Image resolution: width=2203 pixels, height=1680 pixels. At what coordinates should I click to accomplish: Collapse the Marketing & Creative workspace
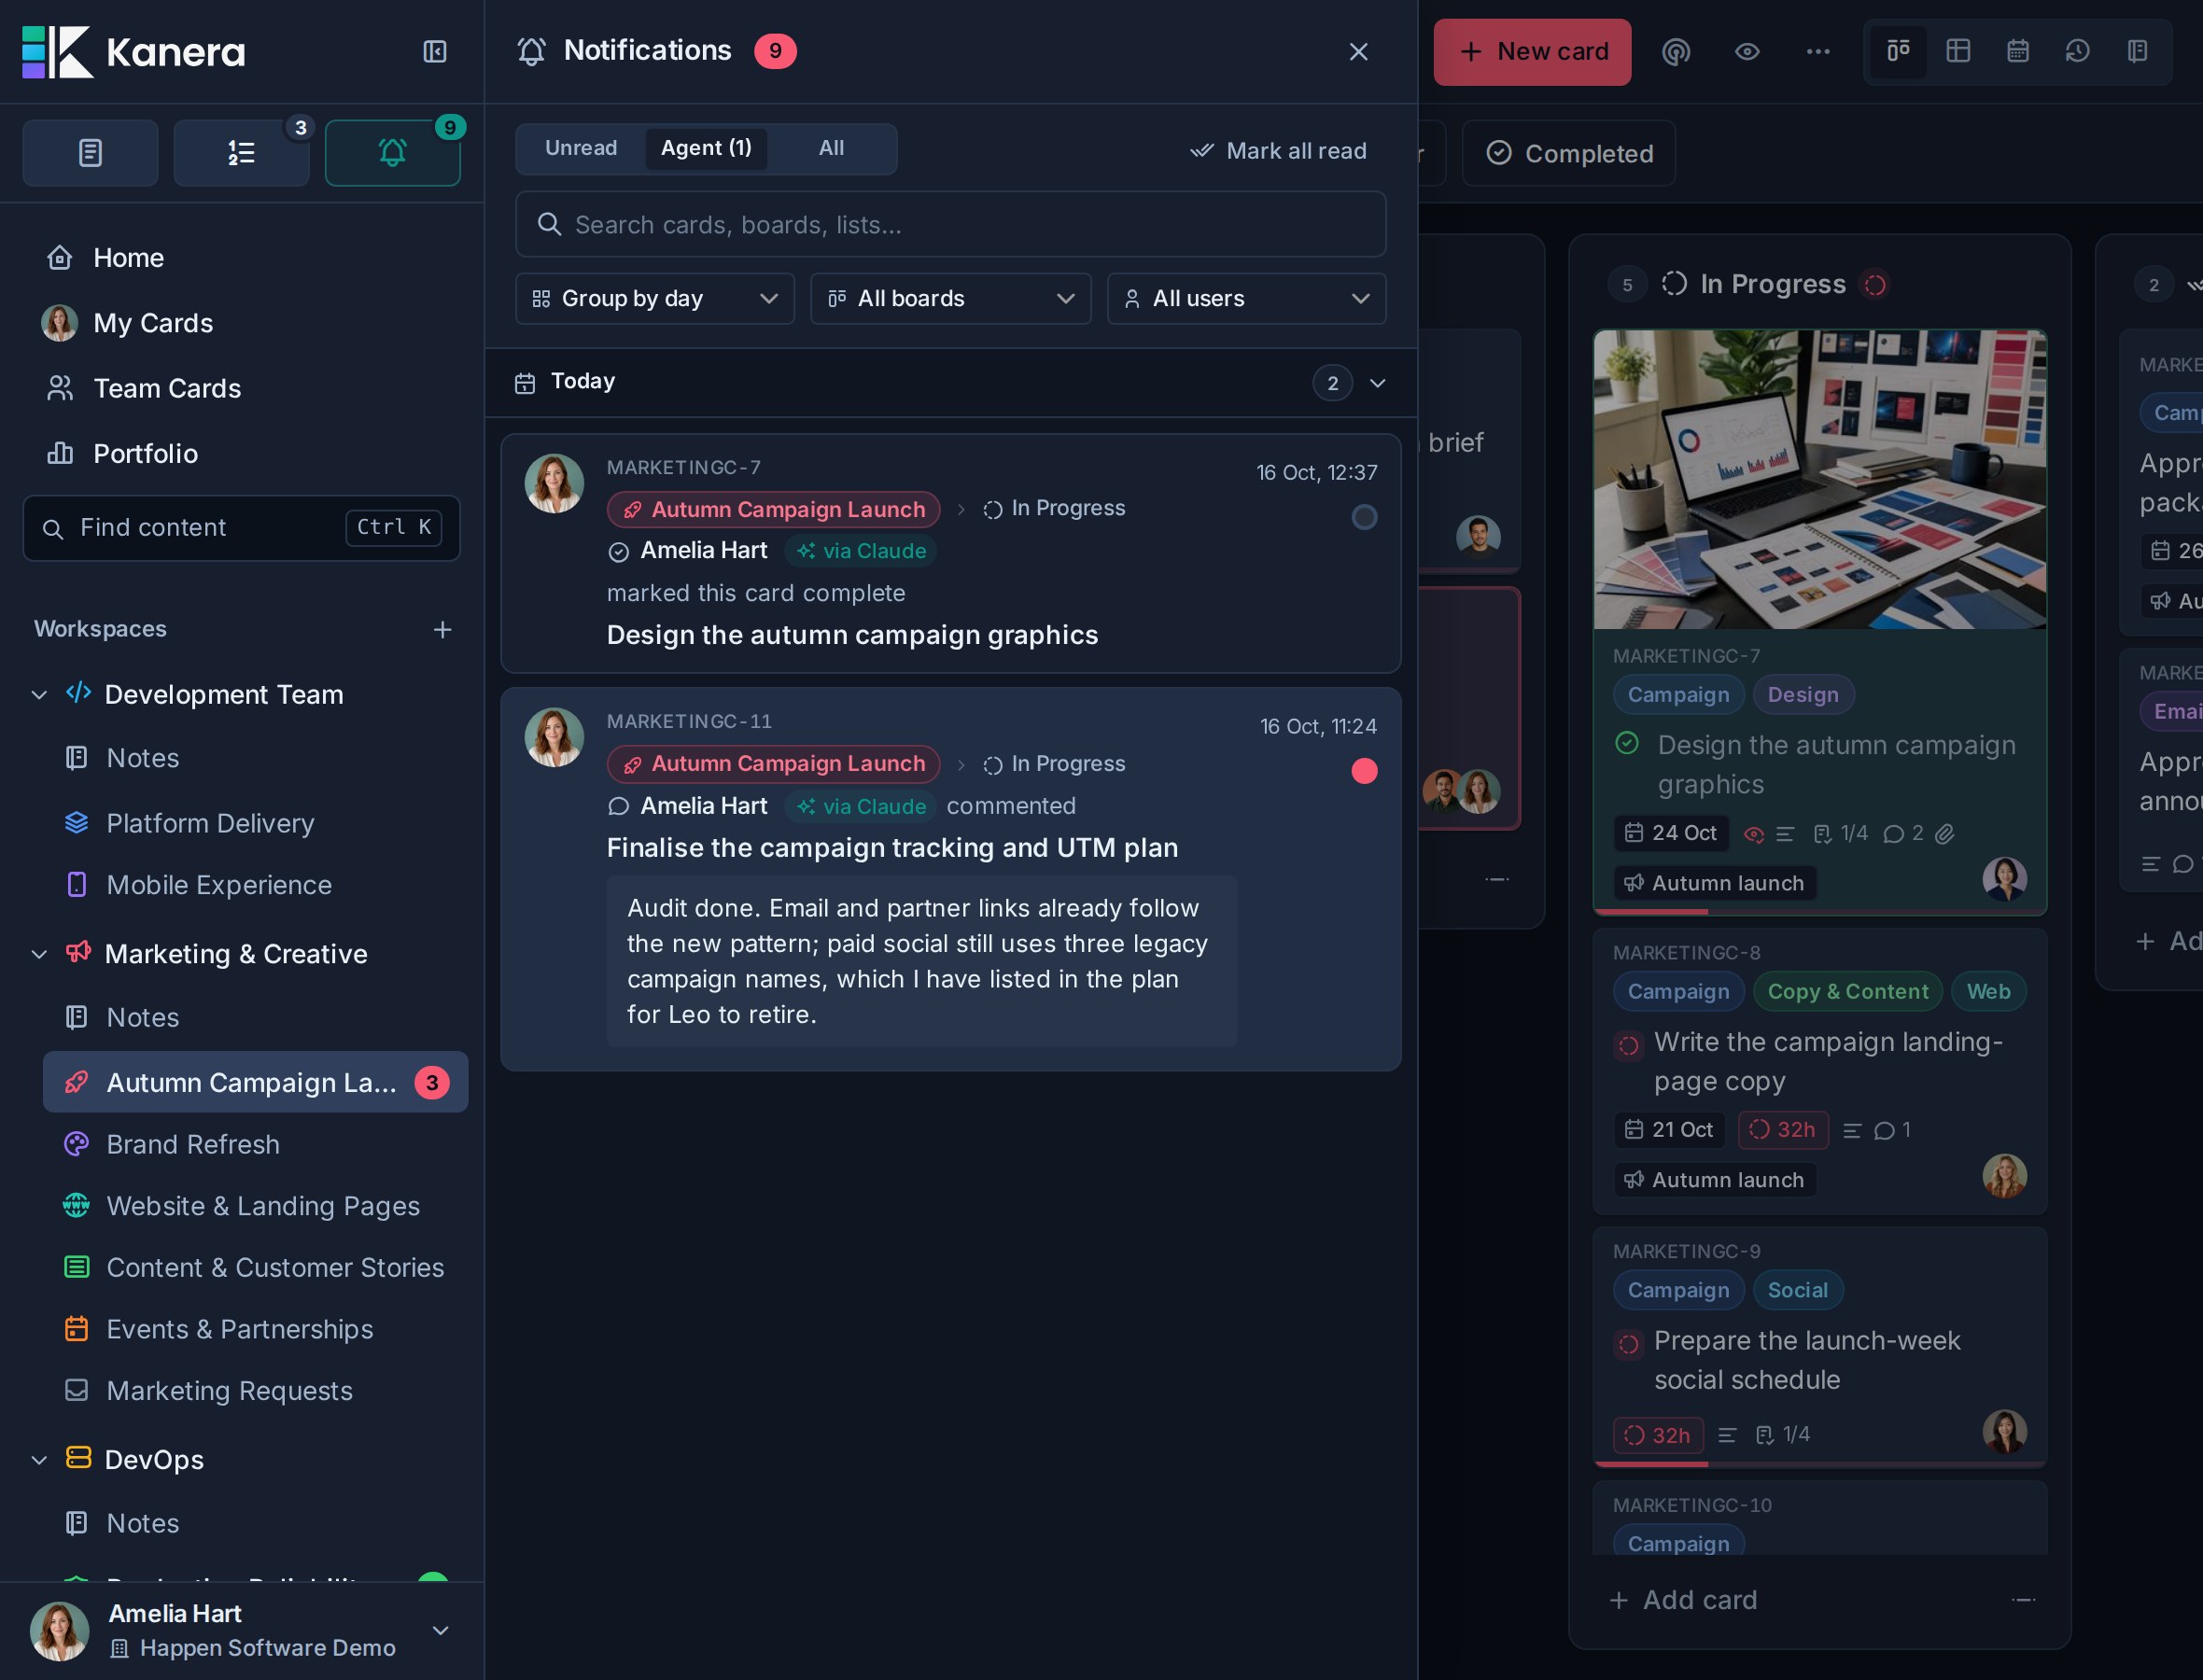pyautogui.click(x=39, y=954)
